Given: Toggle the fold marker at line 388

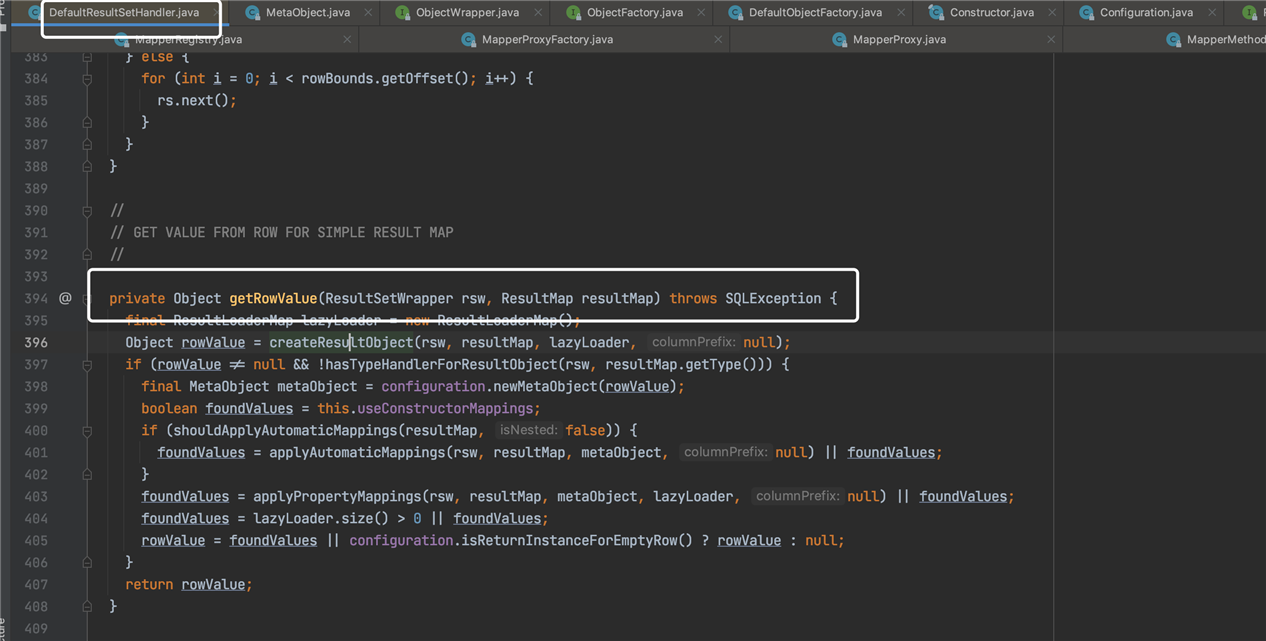Looking at the screenshot, I should 87,166.
